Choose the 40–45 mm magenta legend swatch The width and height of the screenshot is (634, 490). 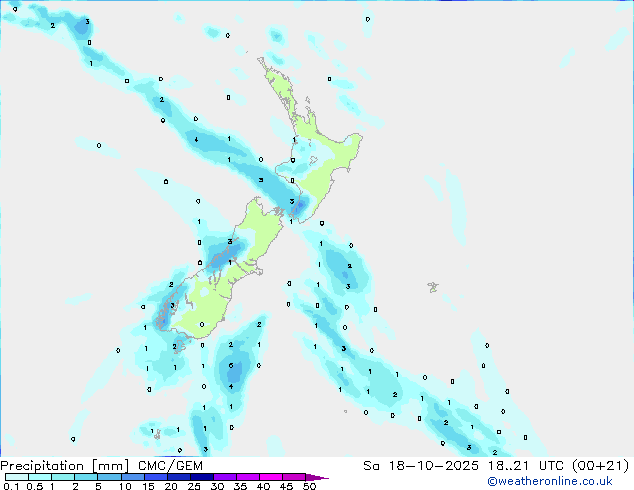pyautogui.click(x=271, y=477)
